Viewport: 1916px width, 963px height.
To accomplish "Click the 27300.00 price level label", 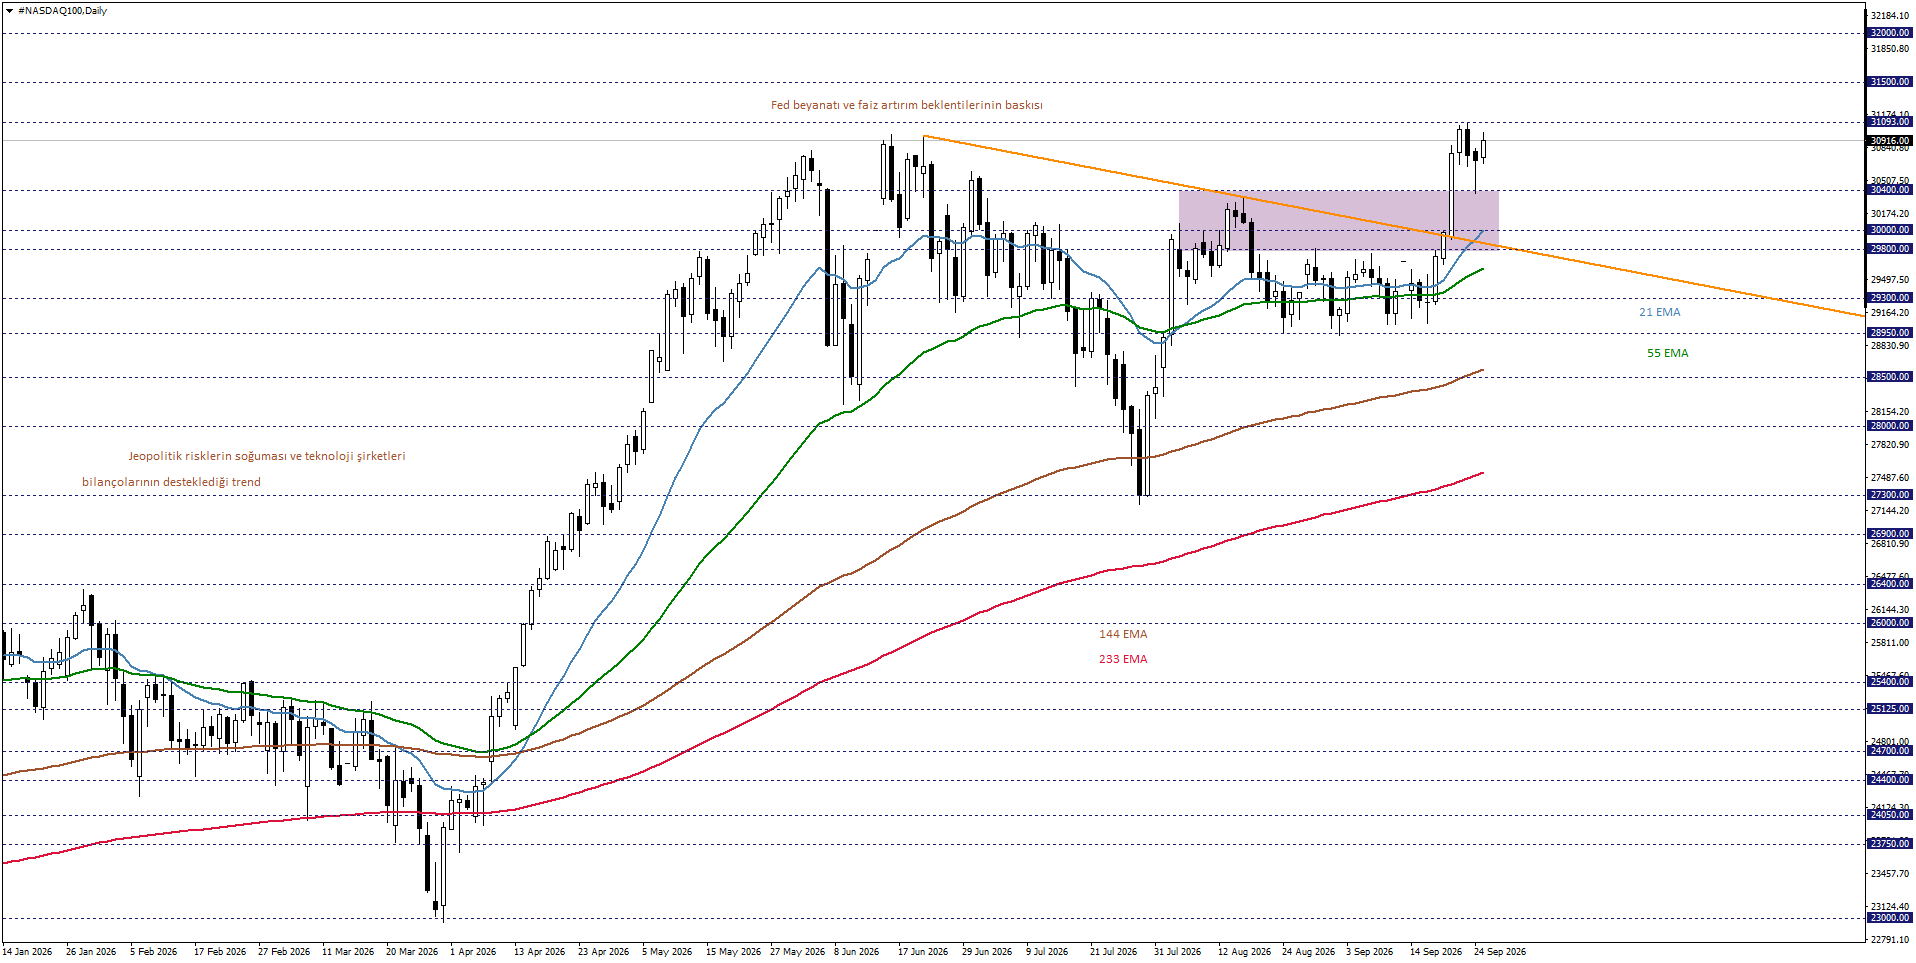I will [x=1889, y=495].
